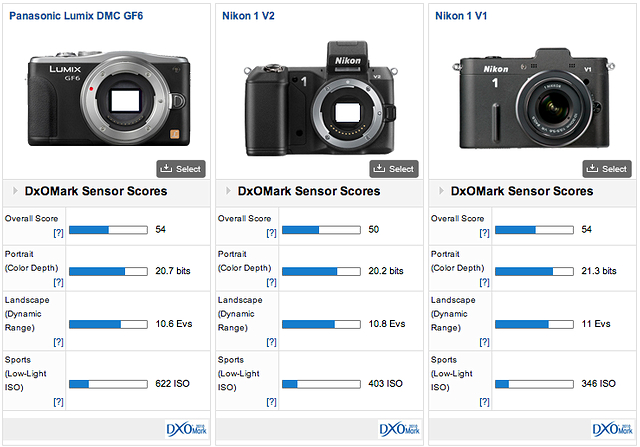Click the 403 ISO value

click(x=385, y=384)
